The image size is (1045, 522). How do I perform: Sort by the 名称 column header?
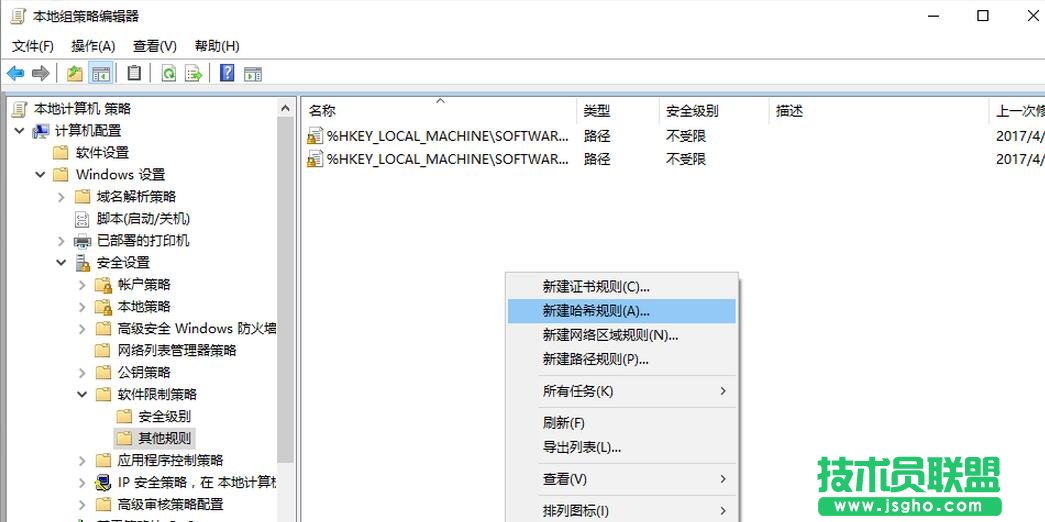(439, 111)
